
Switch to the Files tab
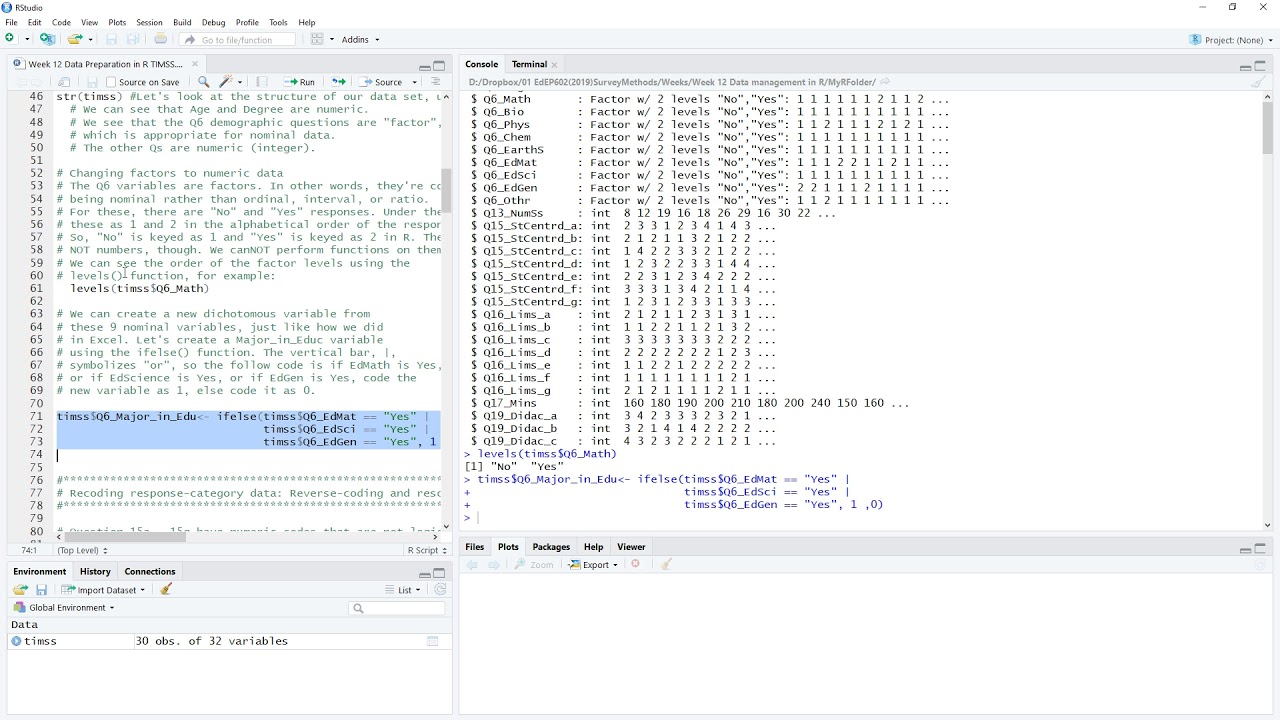click(x=475, y=547)
